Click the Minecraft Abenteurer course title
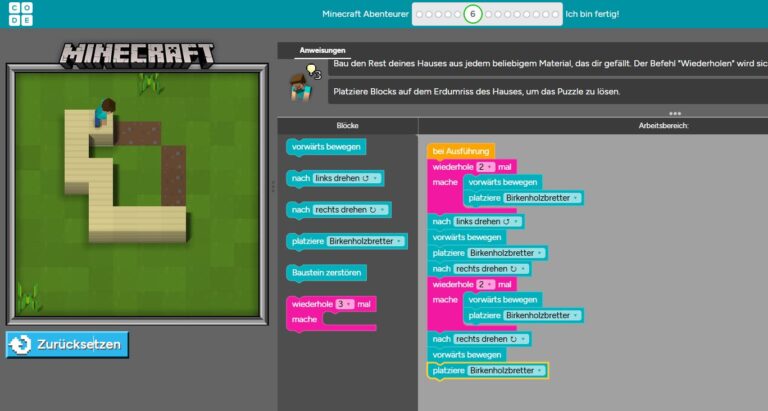This screenshot has width=768, height=411. [365, 14]
